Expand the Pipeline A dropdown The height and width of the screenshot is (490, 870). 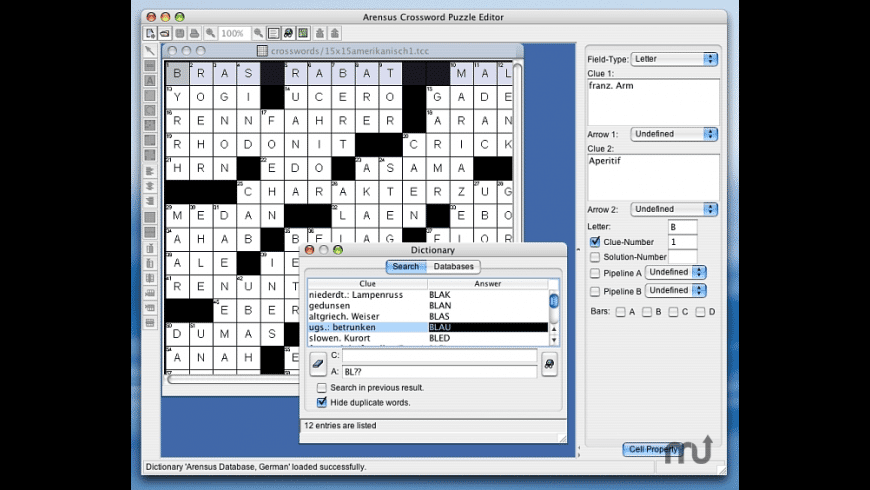(675, 272)
